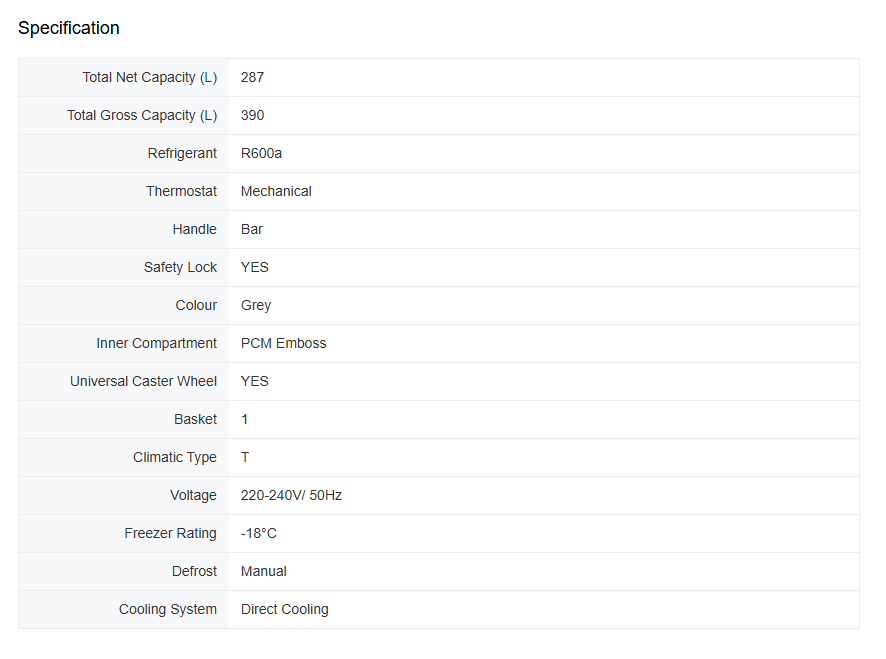Click the Manual defrost value

(263, 571)
